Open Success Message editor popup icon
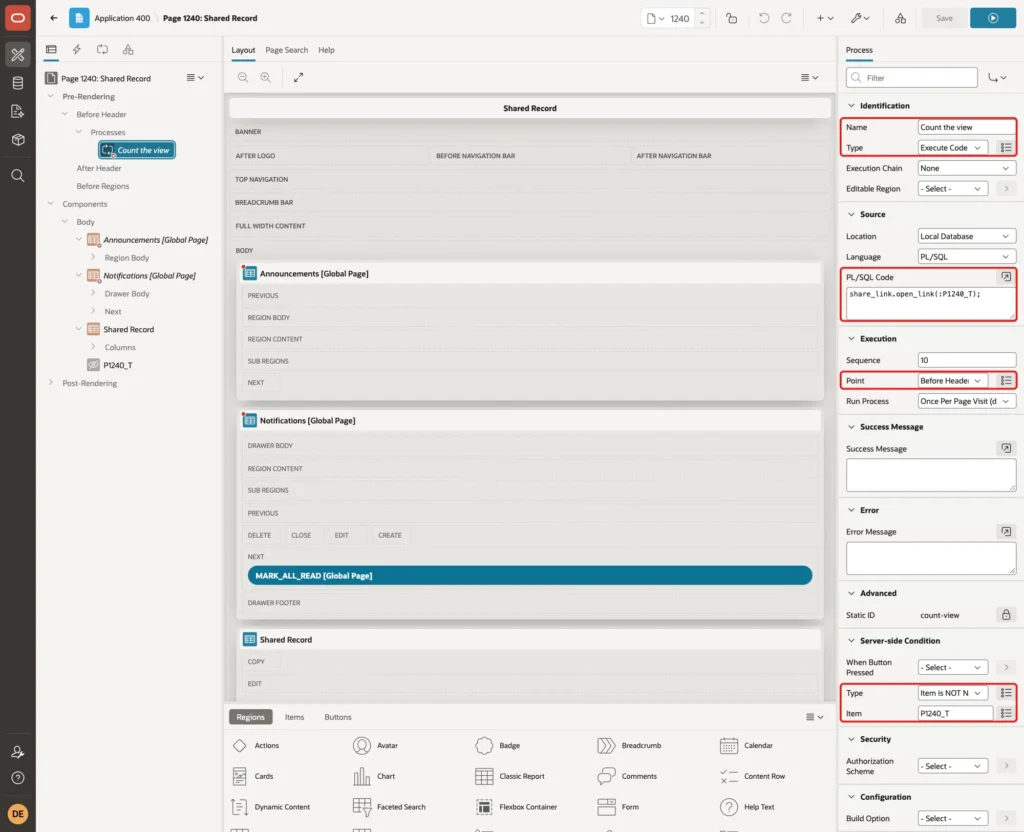 click(1006, 449)
